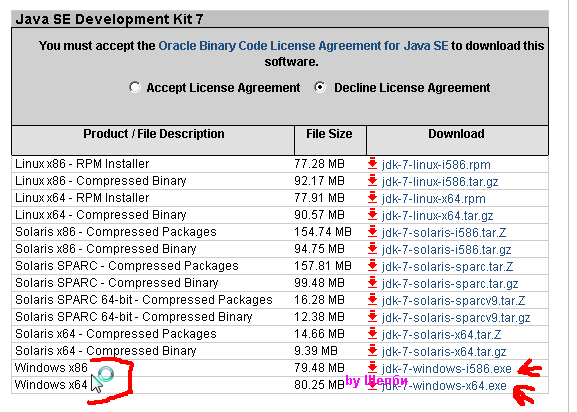Click download arrow icon for jdk-7-linux-i586.rpm
Screen dimensions: 577x412
click(x=372, y=164)
